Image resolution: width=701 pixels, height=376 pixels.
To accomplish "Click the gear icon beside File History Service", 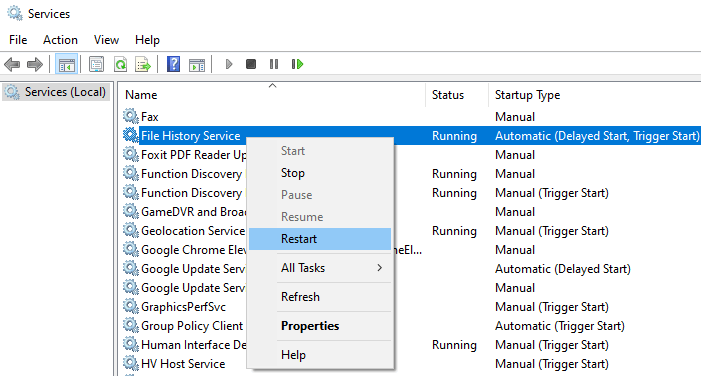I will pos(131,135).
